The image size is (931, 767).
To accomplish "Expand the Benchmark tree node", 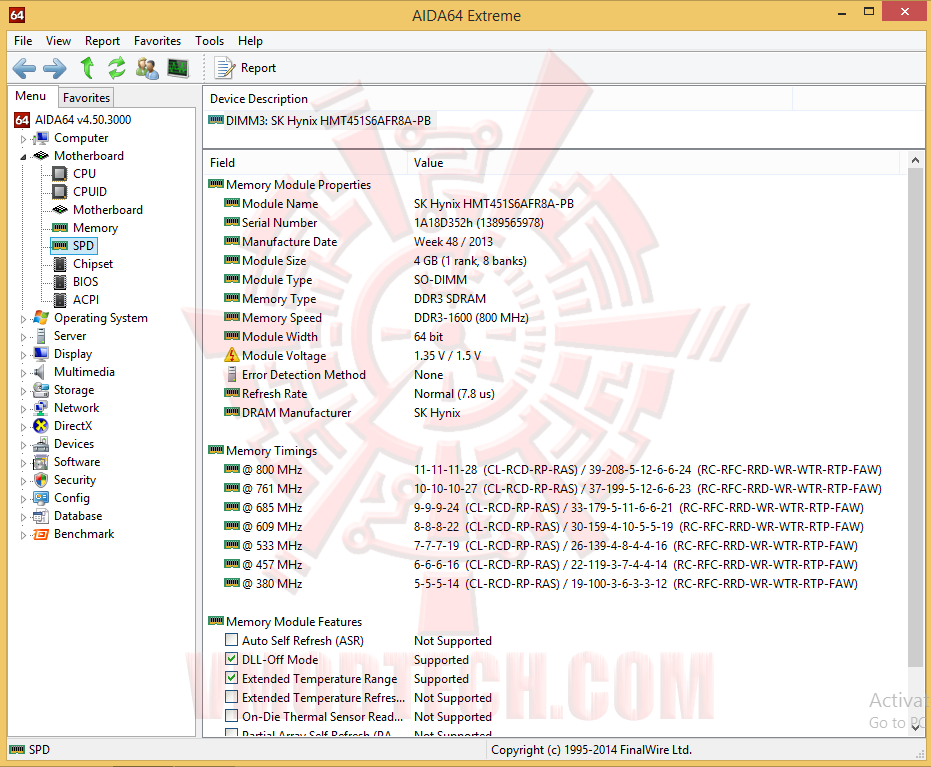I will [24, 535].
